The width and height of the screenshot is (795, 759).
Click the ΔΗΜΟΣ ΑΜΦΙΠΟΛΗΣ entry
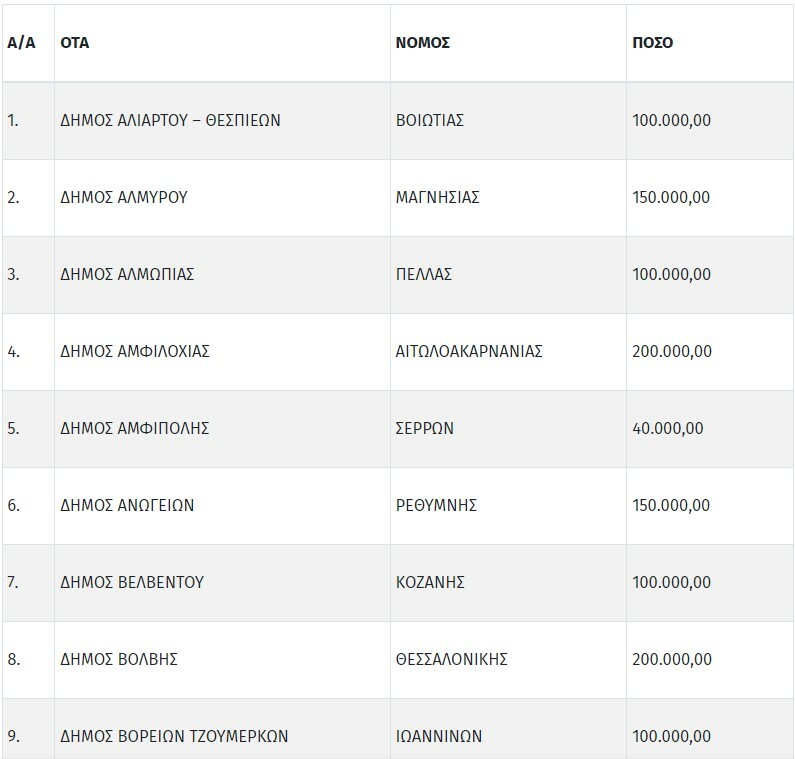coord(134,428)
